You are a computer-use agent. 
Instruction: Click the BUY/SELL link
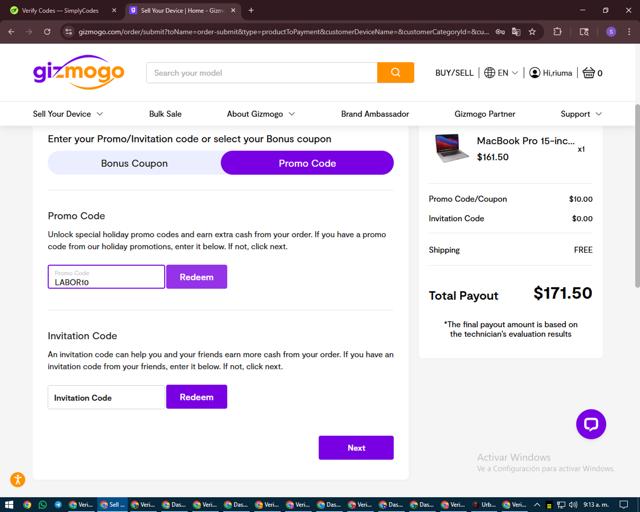[x=454, y=73]
